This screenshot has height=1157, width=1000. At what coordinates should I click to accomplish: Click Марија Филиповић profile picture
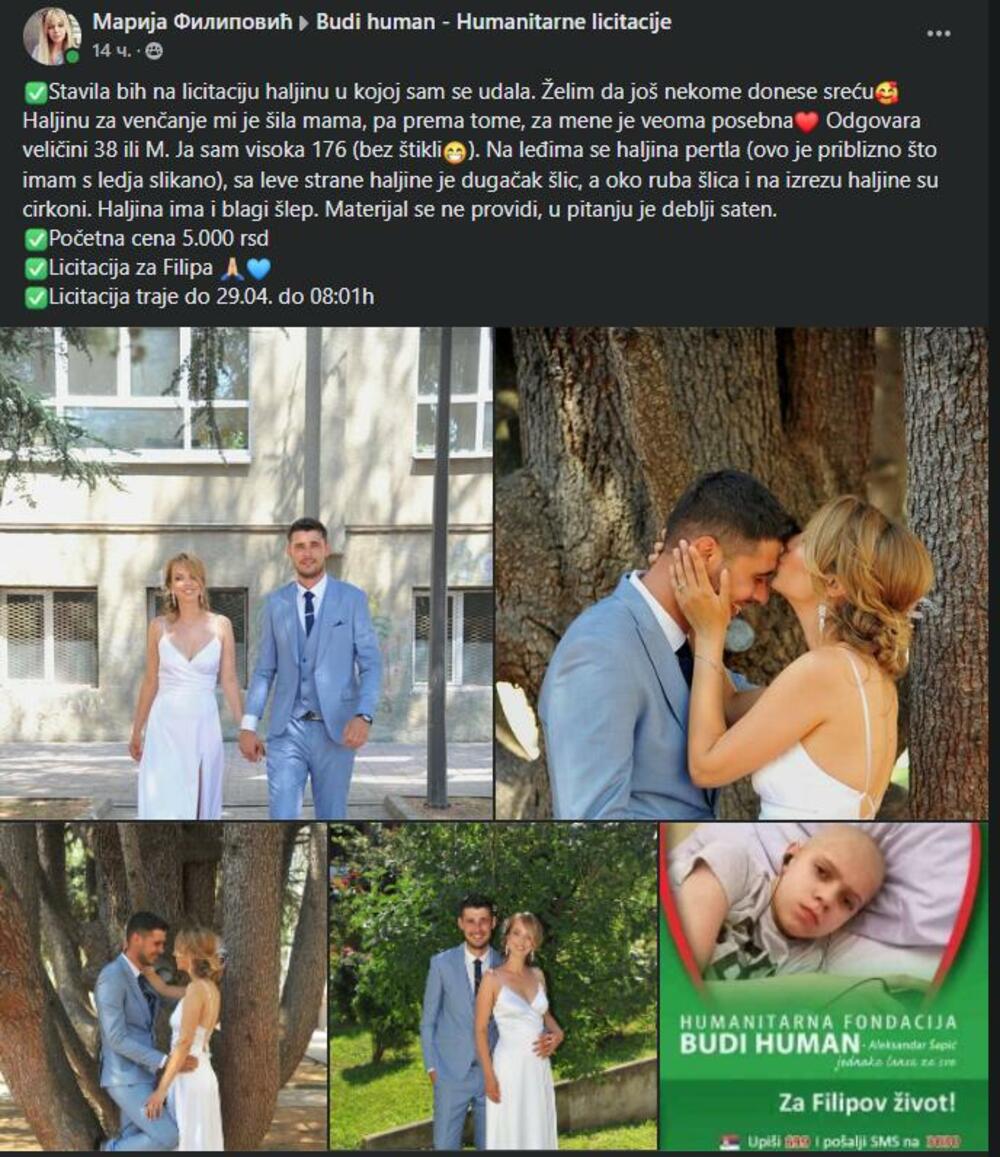point(52,35)
